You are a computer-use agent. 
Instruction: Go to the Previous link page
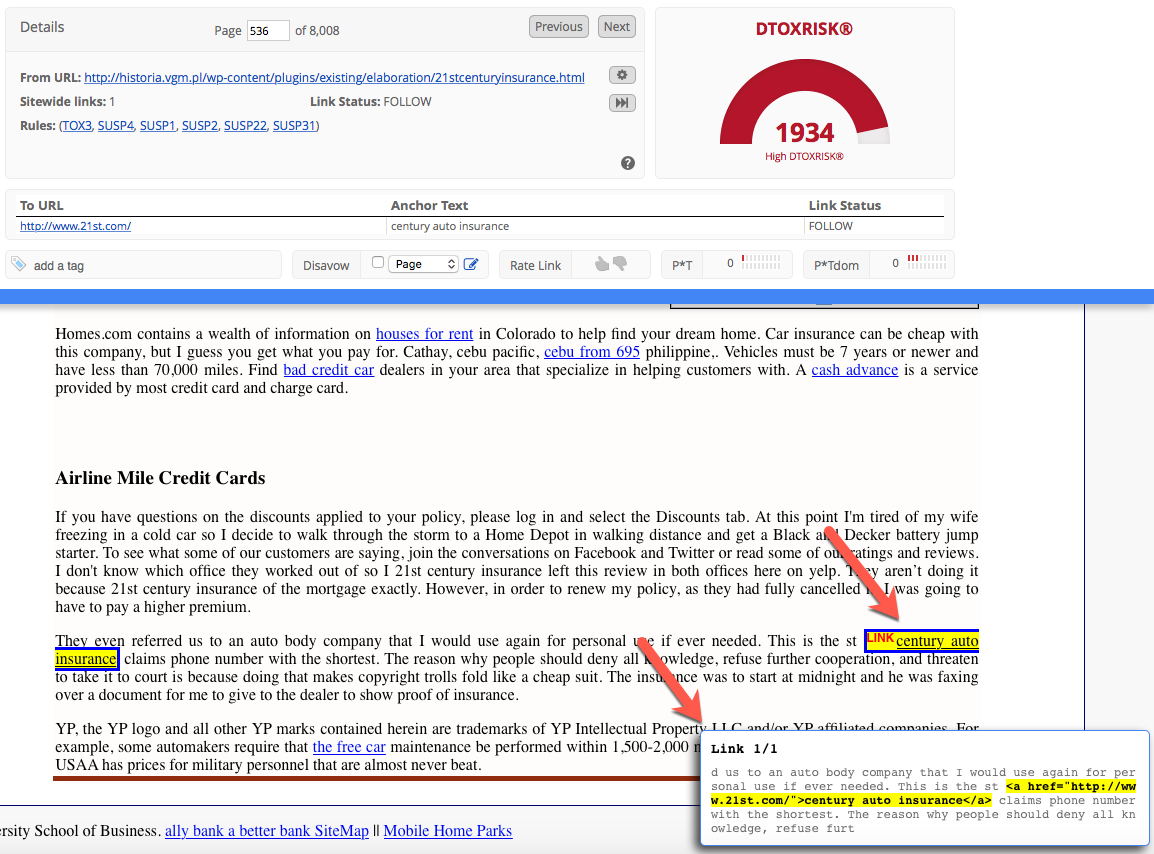[559, 27]
